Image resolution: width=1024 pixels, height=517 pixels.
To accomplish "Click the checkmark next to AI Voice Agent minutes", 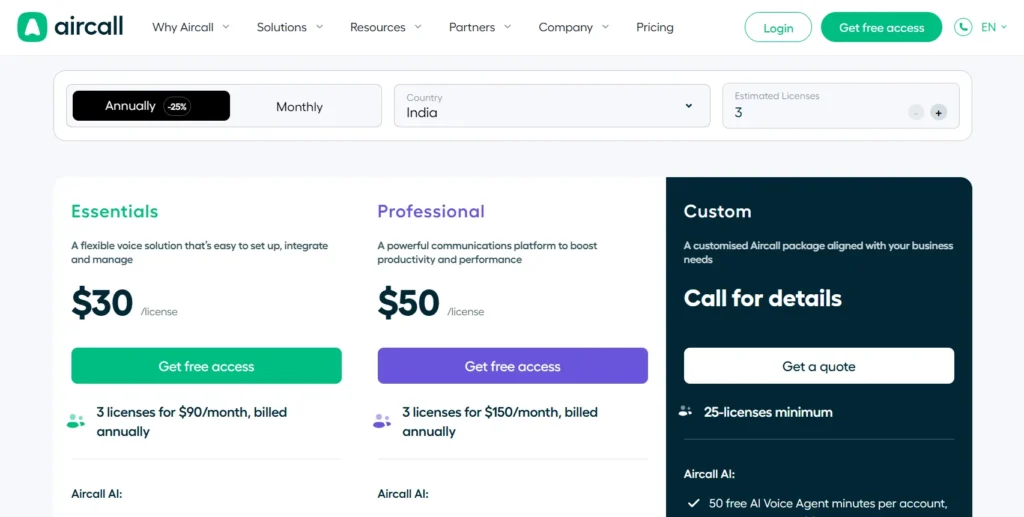I will (x=693, y=503).
